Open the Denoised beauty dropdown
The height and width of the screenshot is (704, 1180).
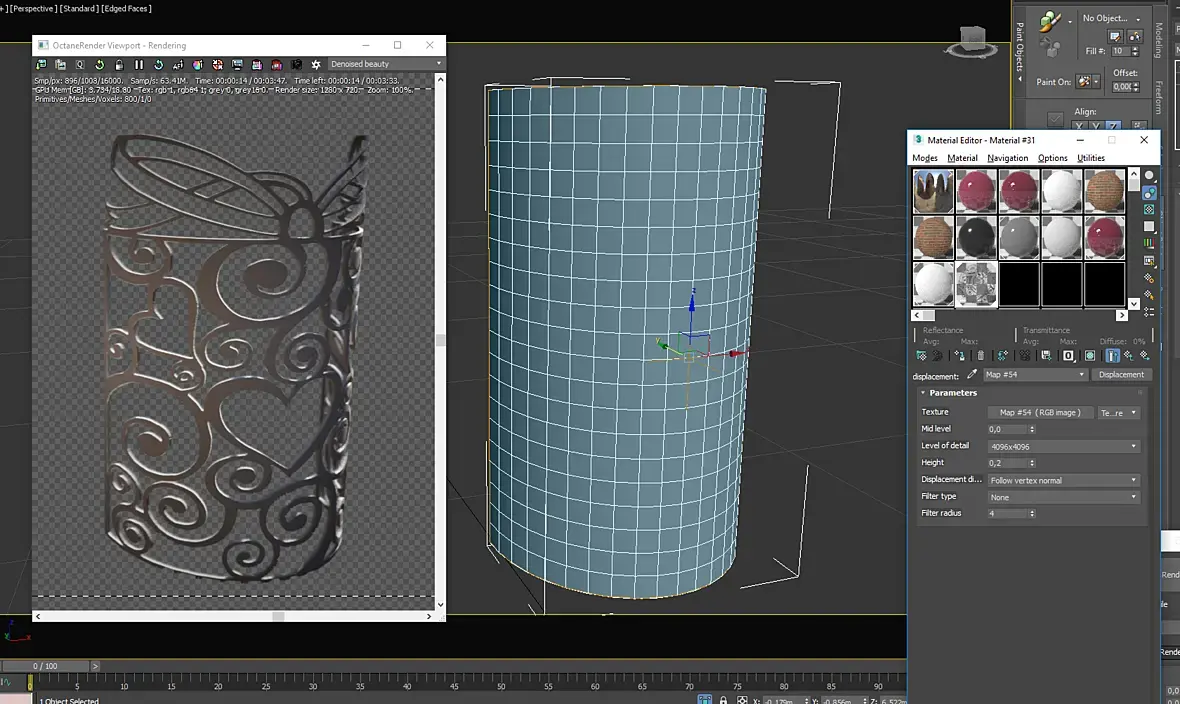(x=386, y=64)
